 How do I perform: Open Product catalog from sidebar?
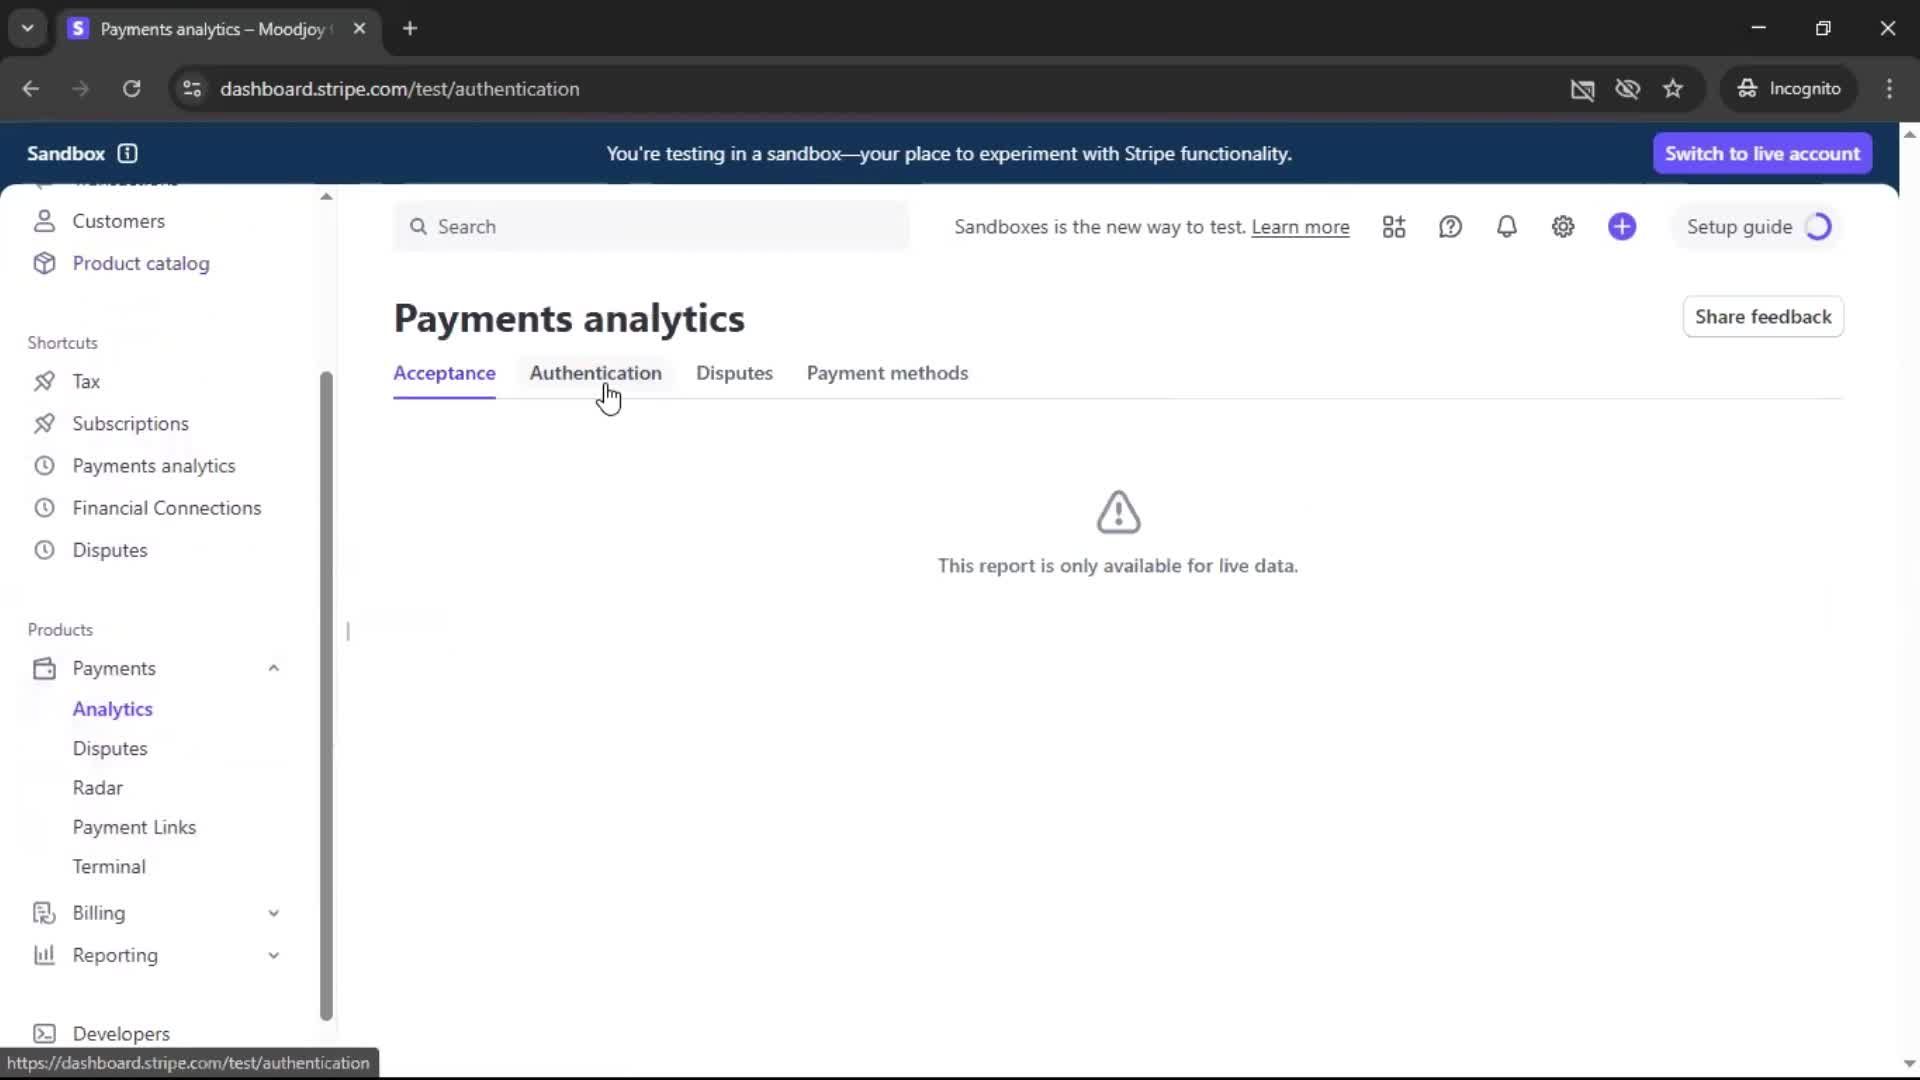pos(140,263)
